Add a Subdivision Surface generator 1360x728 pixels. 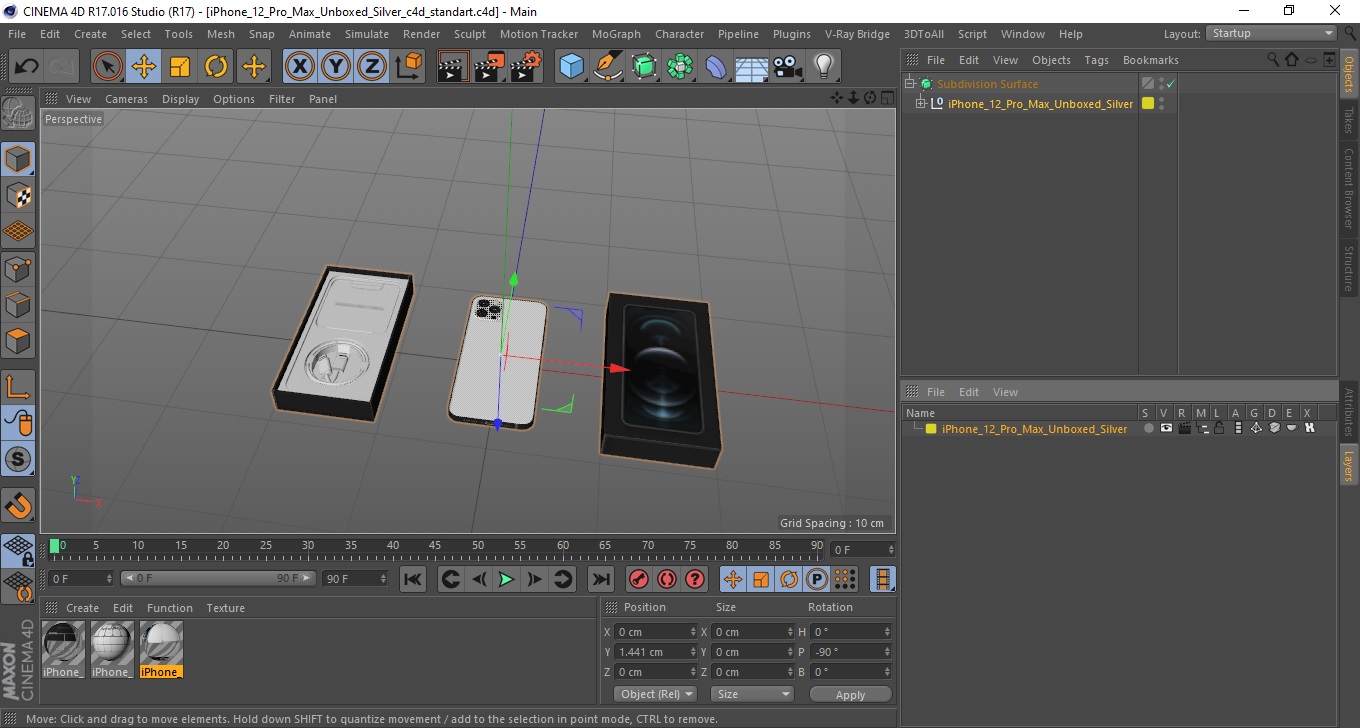(644, 67)
